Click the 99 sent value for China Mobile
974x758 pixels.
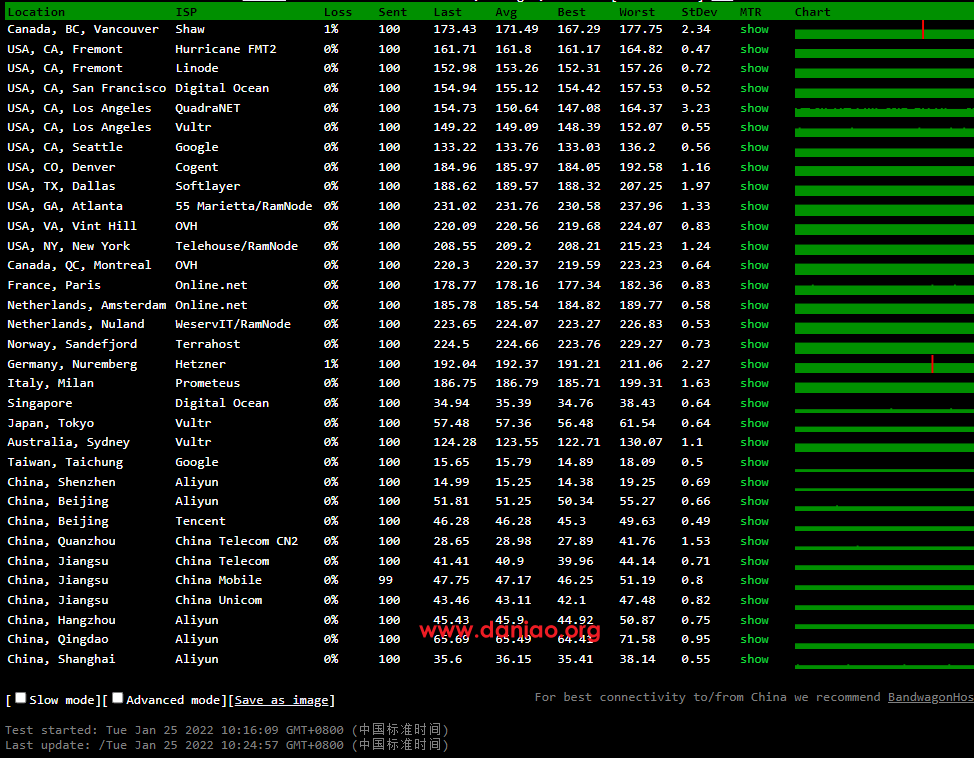385,580
